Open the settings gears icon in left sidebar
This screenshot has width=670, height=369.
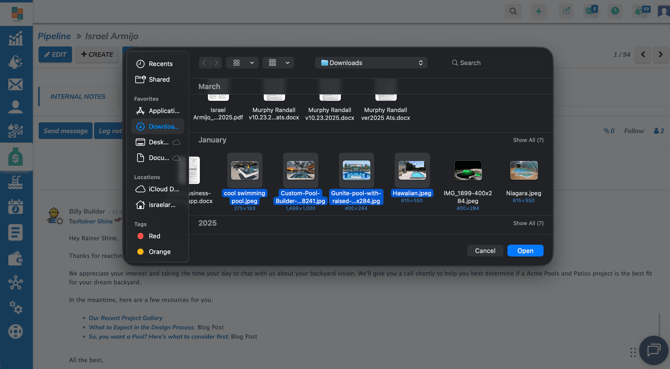coord(15,307)
